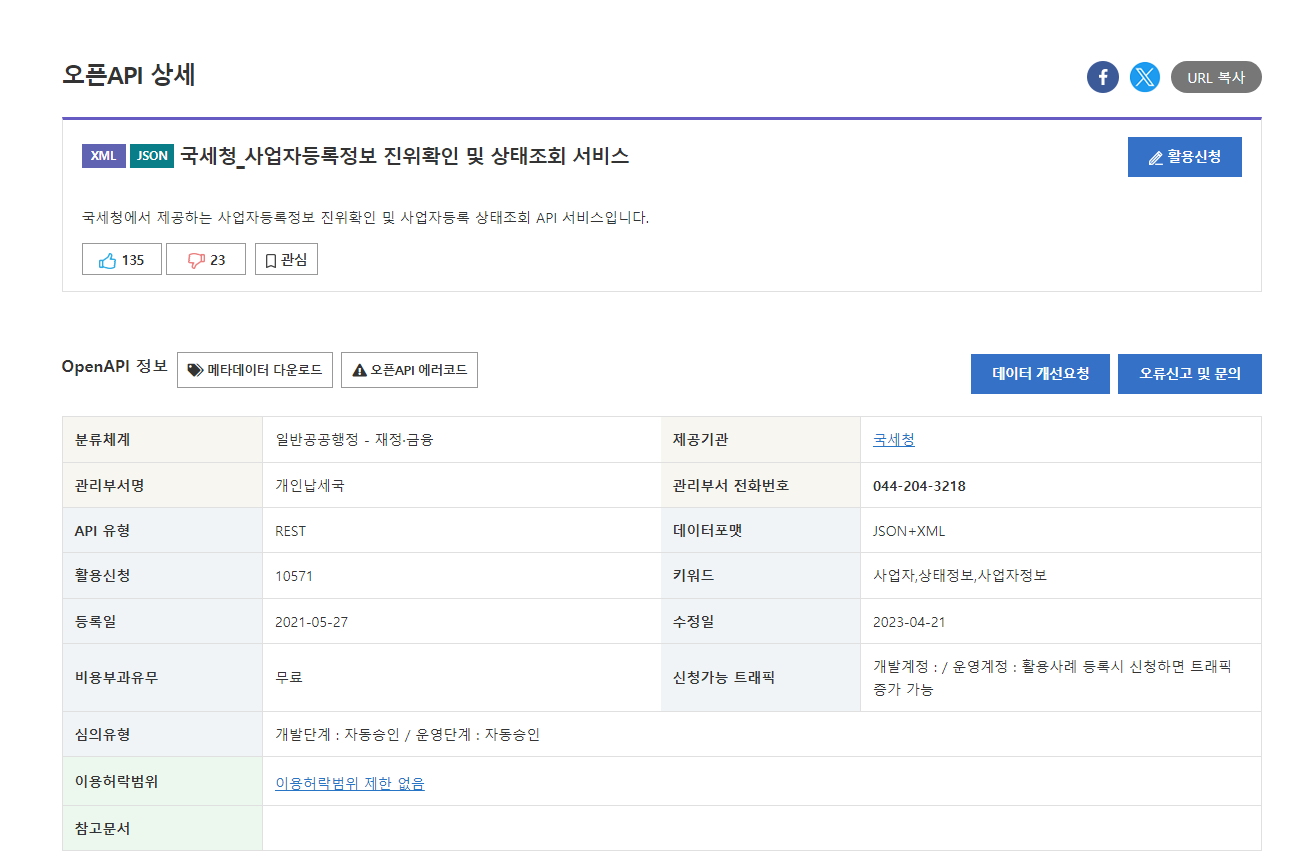Click the 심의유형 auto-approval value text

tap(408, 735)
